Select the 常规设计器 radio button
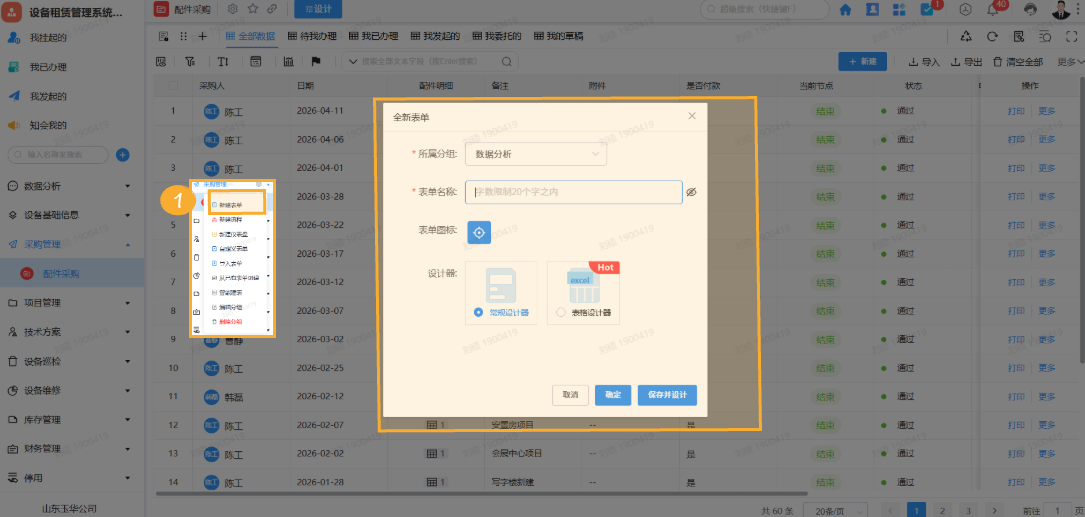The width and height of the screenshot is (1085, 517). [x=479, y=313]
